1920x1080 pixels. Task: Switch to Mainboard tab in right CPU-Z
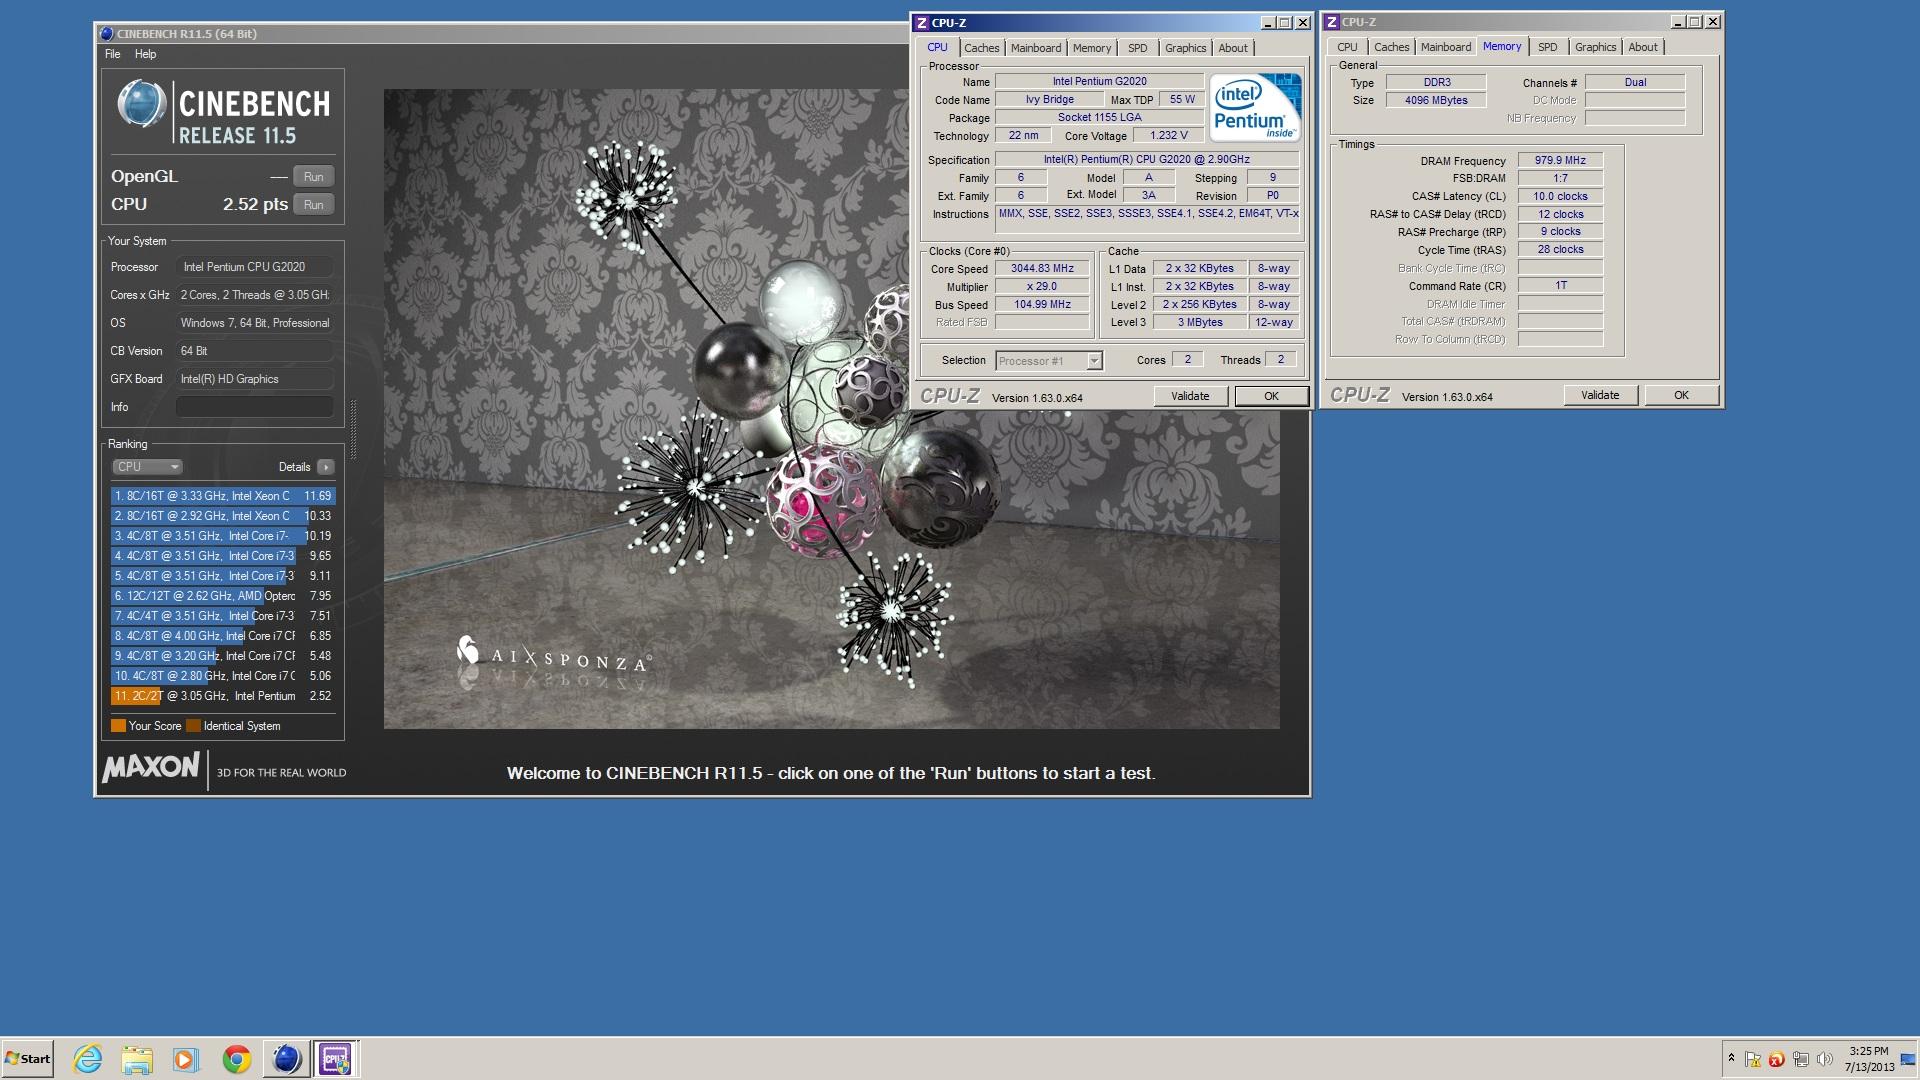[1445, 47]
